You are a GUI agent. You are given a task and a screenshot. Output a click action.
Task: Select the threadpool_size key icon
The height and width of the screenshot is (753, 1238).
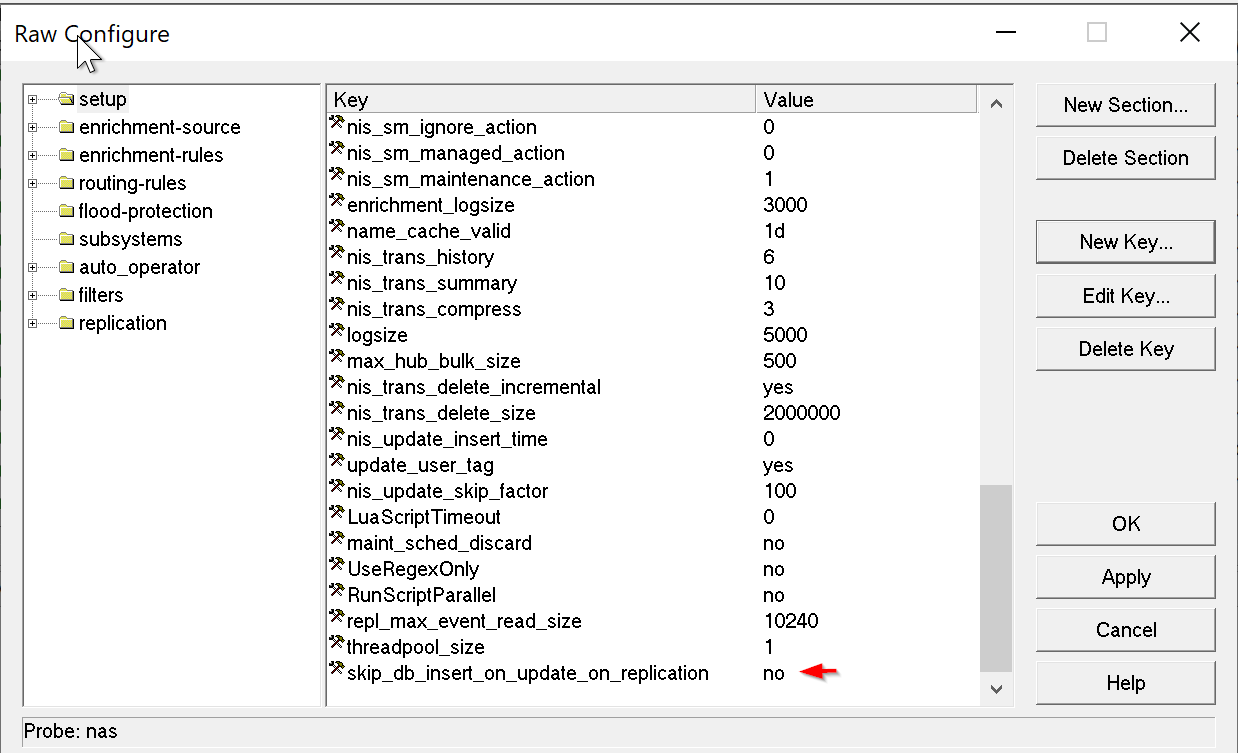pyautogui.click(x=337, y=646)
